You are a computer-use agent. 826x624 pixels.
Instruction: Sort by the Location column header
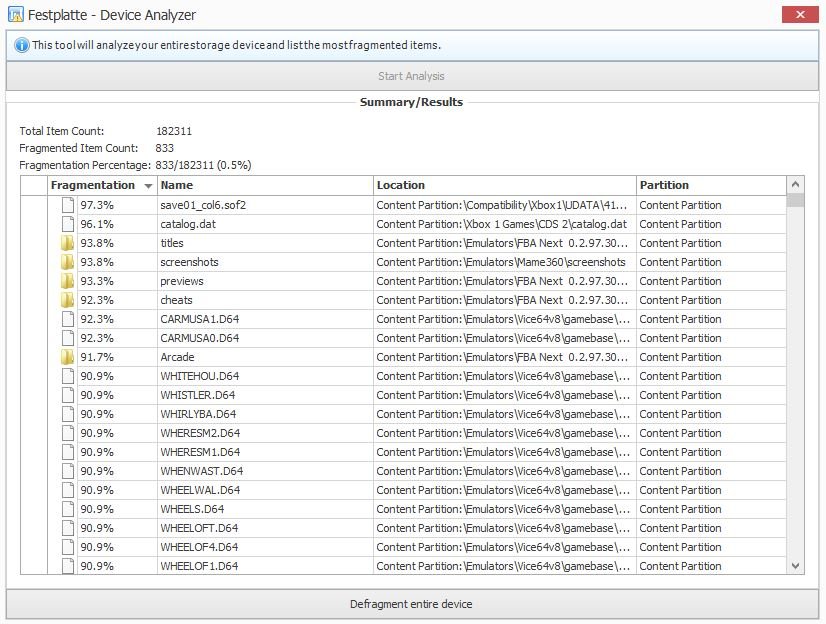click(x=505, y=185)
